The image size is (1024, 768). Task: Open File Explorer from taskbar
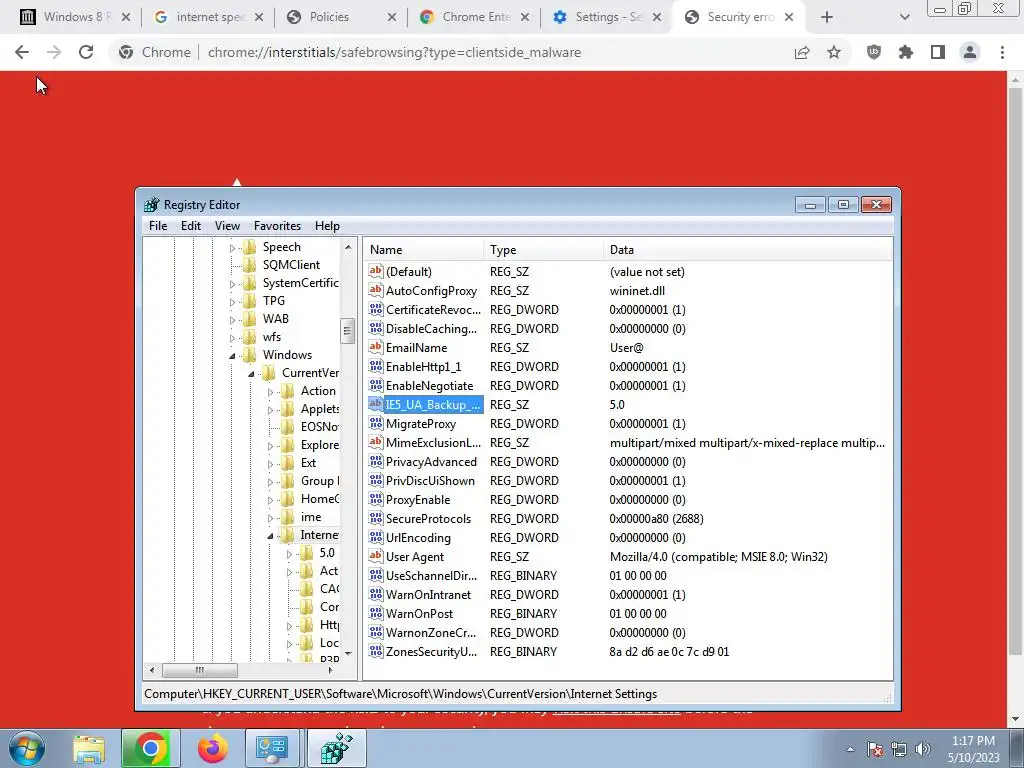[x=89, y=748]
